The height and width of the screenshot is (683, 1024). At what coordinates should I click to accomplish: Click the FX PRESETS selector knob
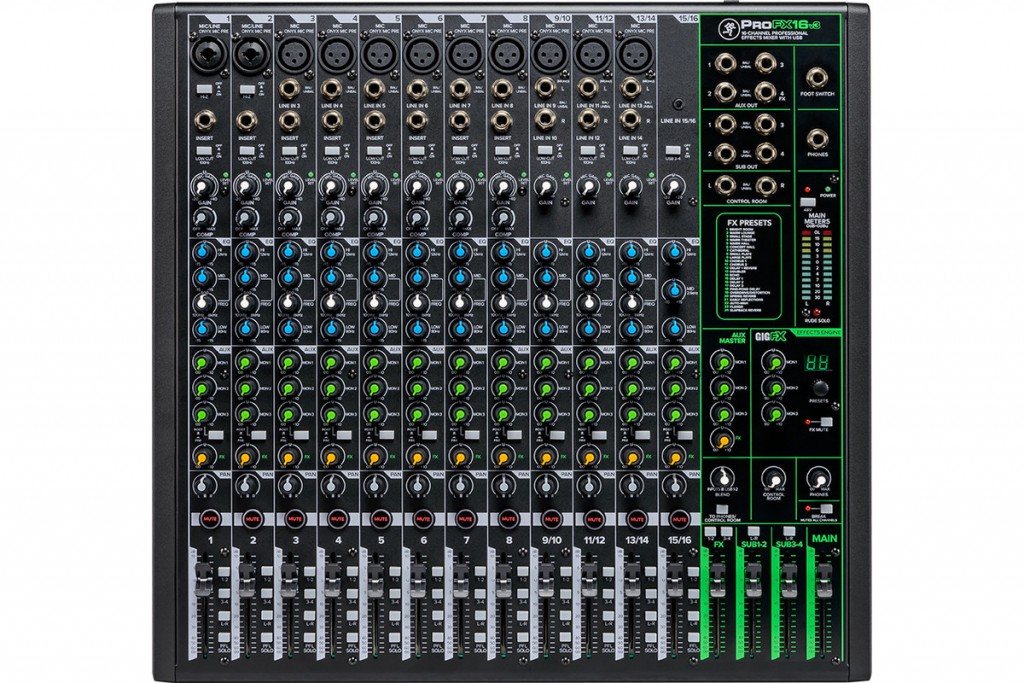pos(819,387)
